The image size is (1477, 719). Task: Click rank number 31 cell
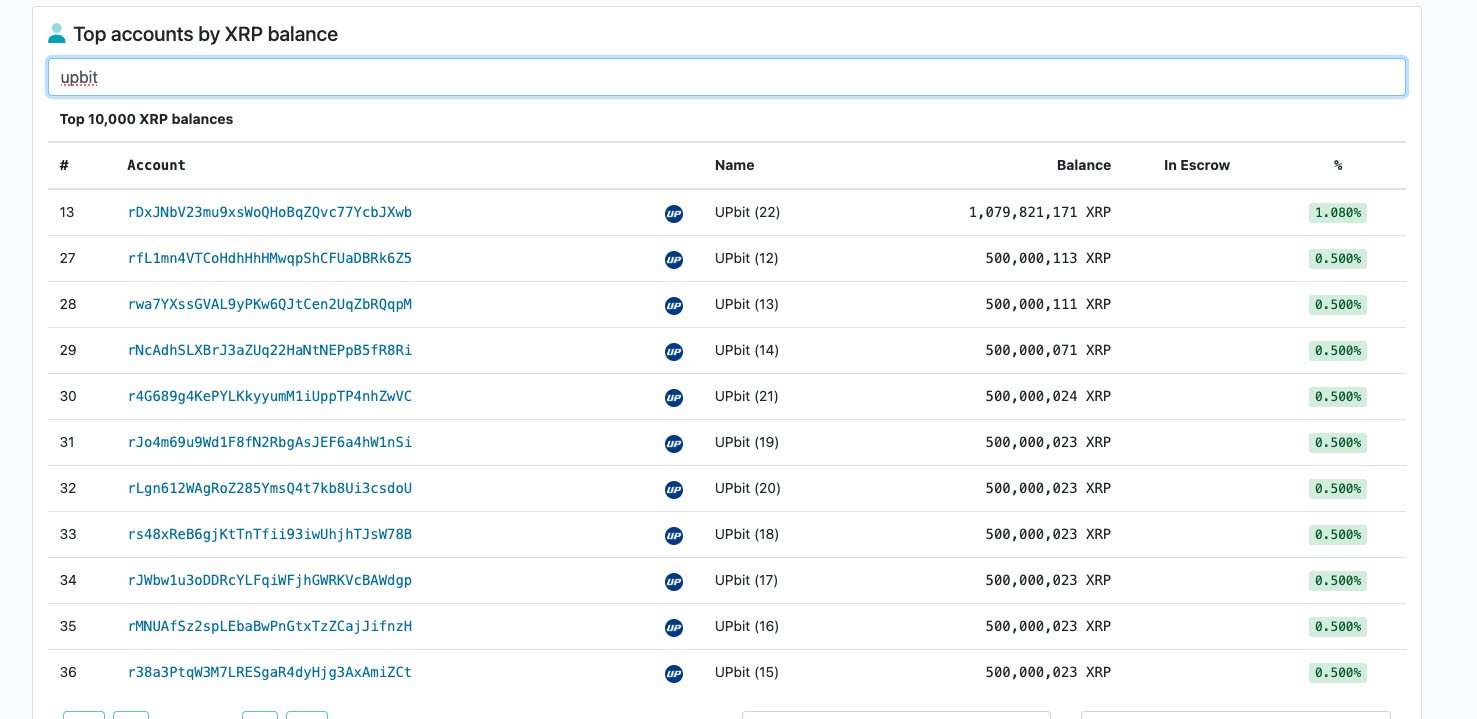pyautogui.click(x=67, y=442)
